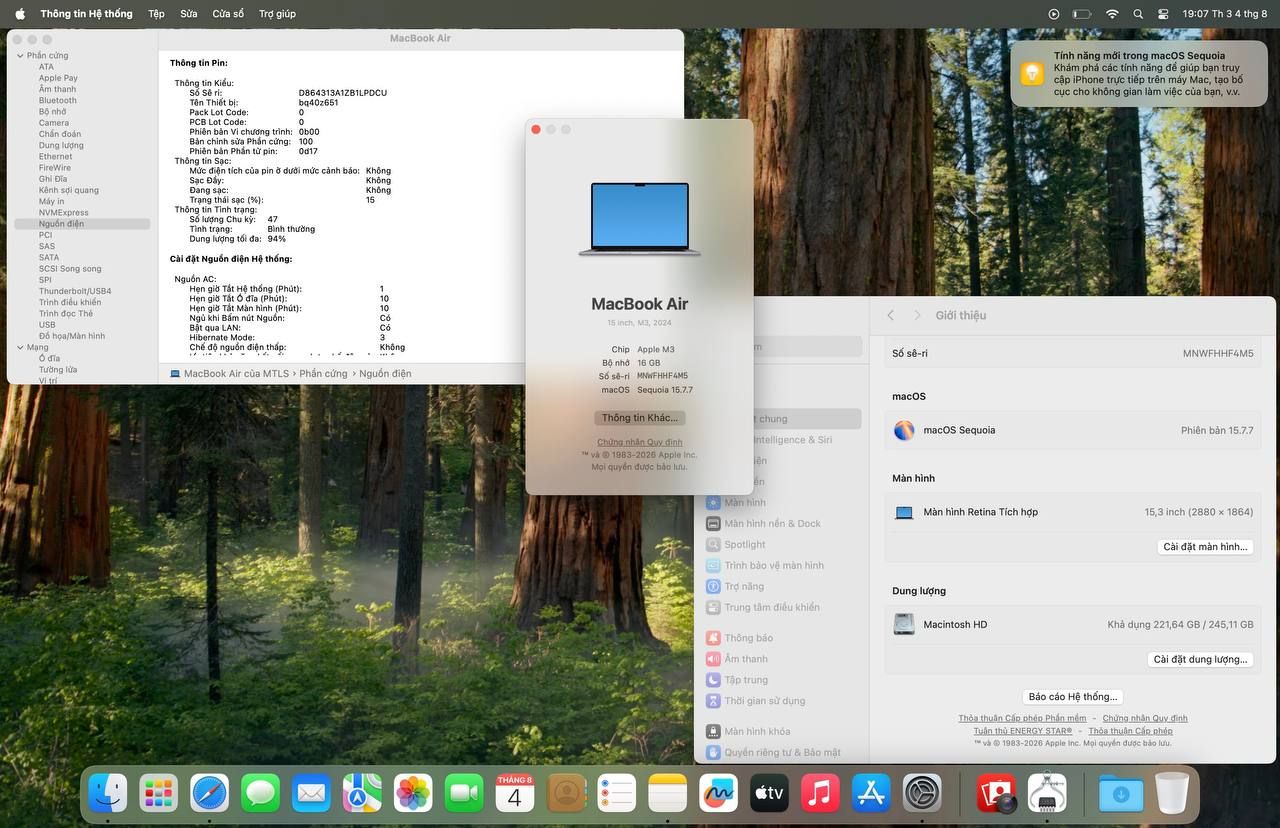Open Control Center in the menu bar
Viewport: 1280px width, 828px height.
pos(1163,14)
